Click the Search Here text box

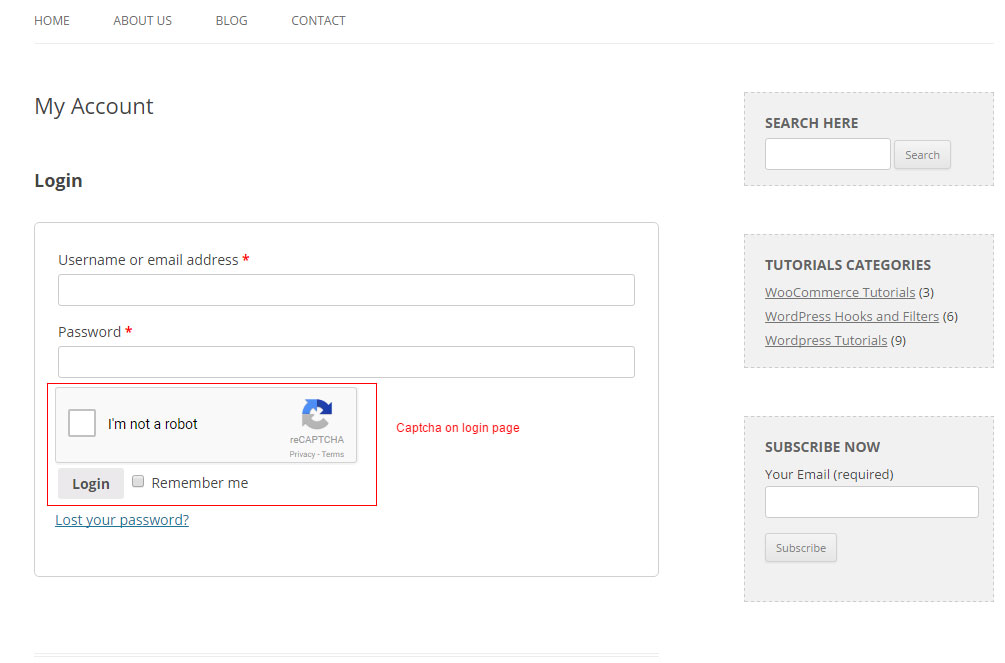pos(827,154)
